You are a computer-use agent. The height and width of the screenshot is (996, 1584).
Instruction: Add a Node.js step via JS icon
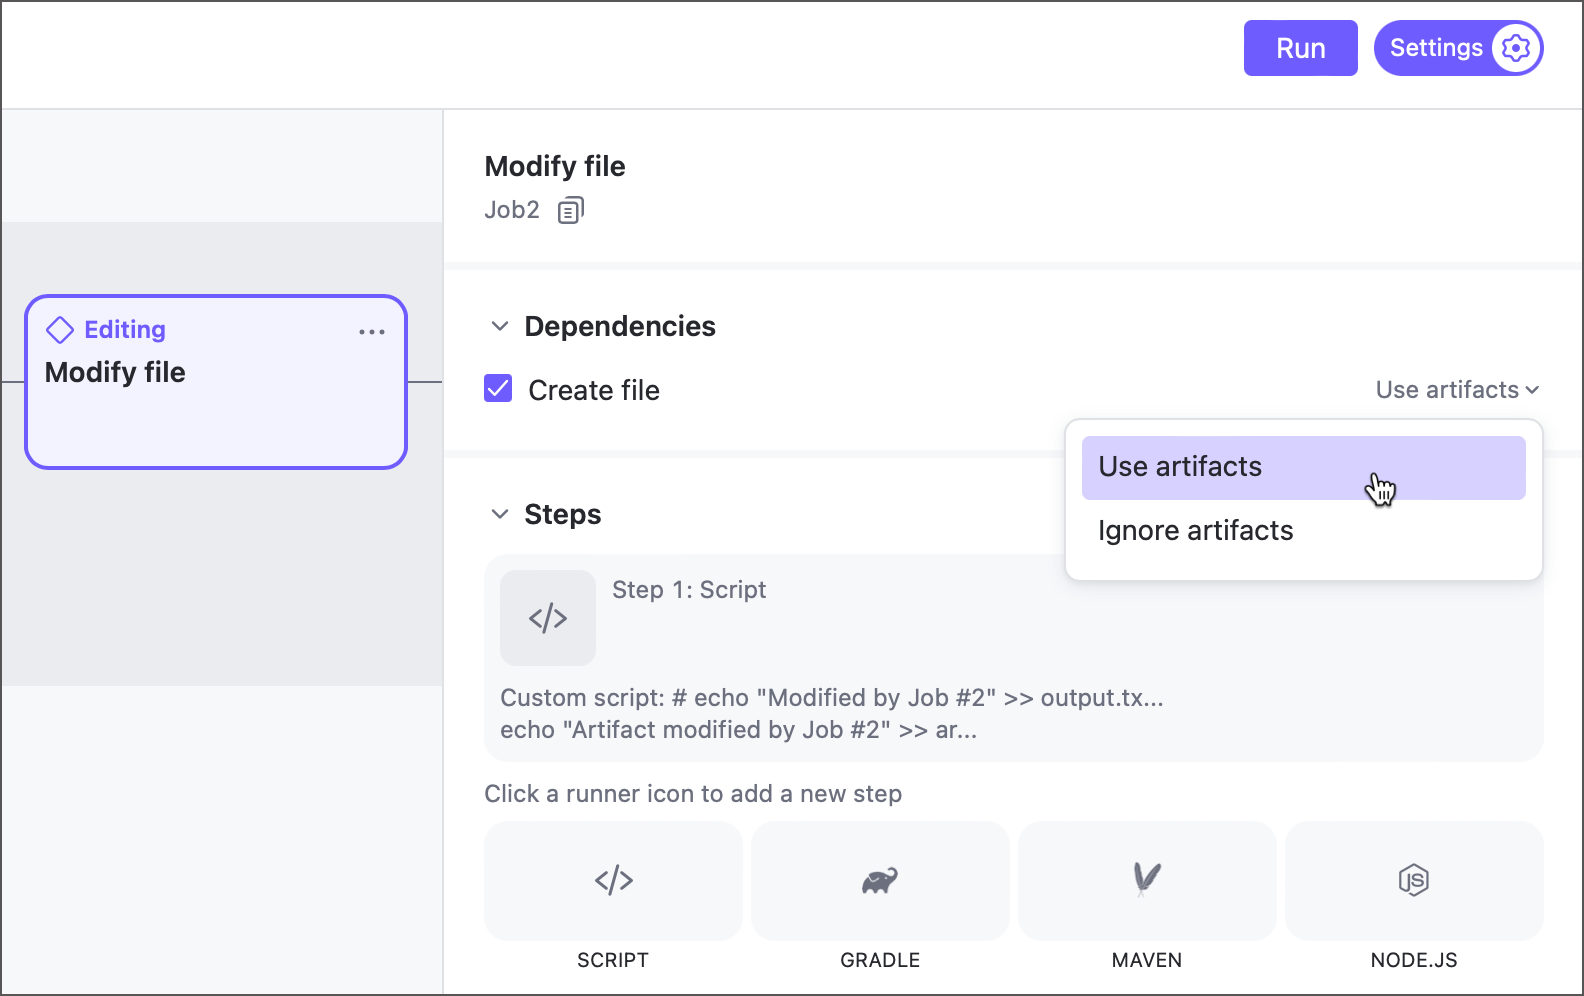1414,881
